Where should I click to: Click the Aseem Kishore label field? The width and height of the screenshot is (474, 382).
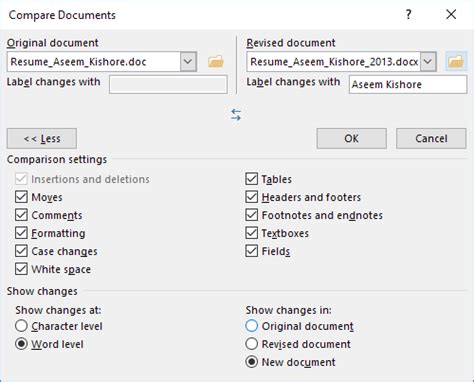point(408,84)
